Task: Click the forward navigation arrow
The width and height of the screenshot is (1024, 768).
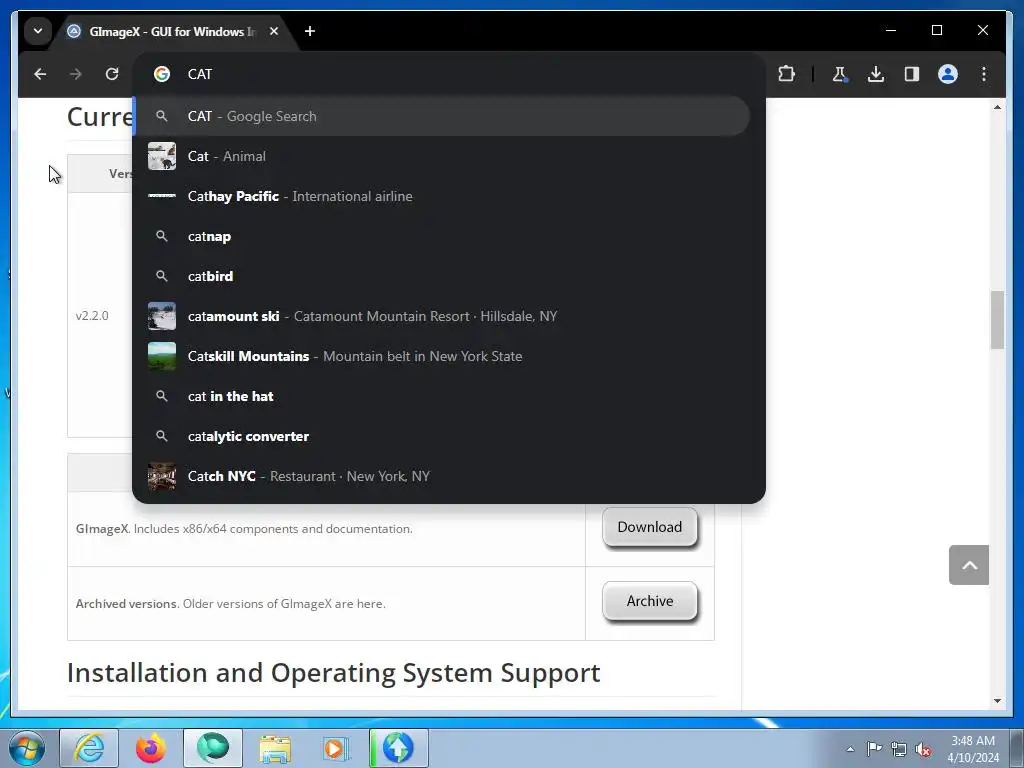Action: pos(76,74)
